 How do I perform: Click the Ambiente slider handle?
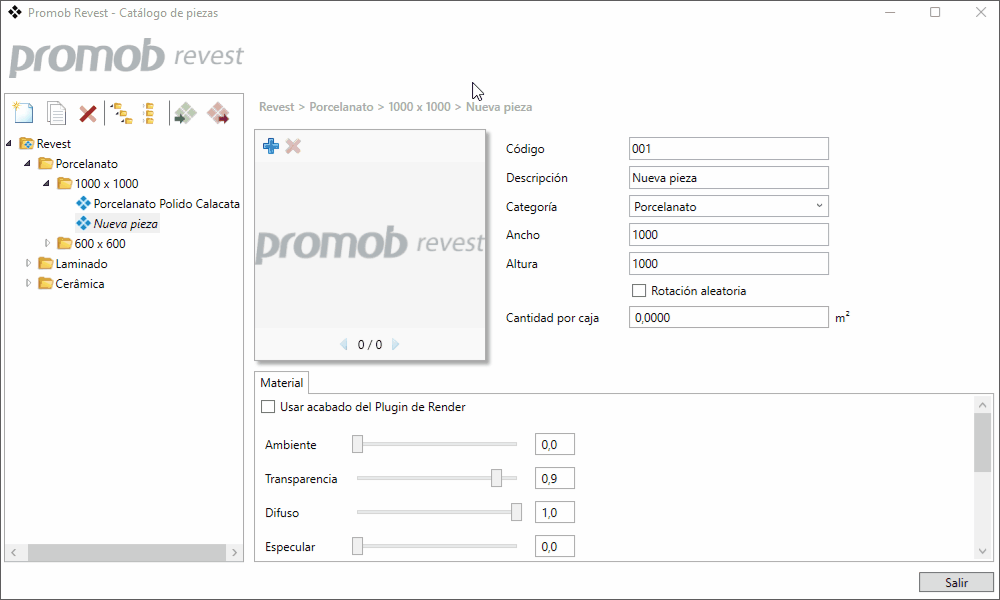[x=358, y=444]
